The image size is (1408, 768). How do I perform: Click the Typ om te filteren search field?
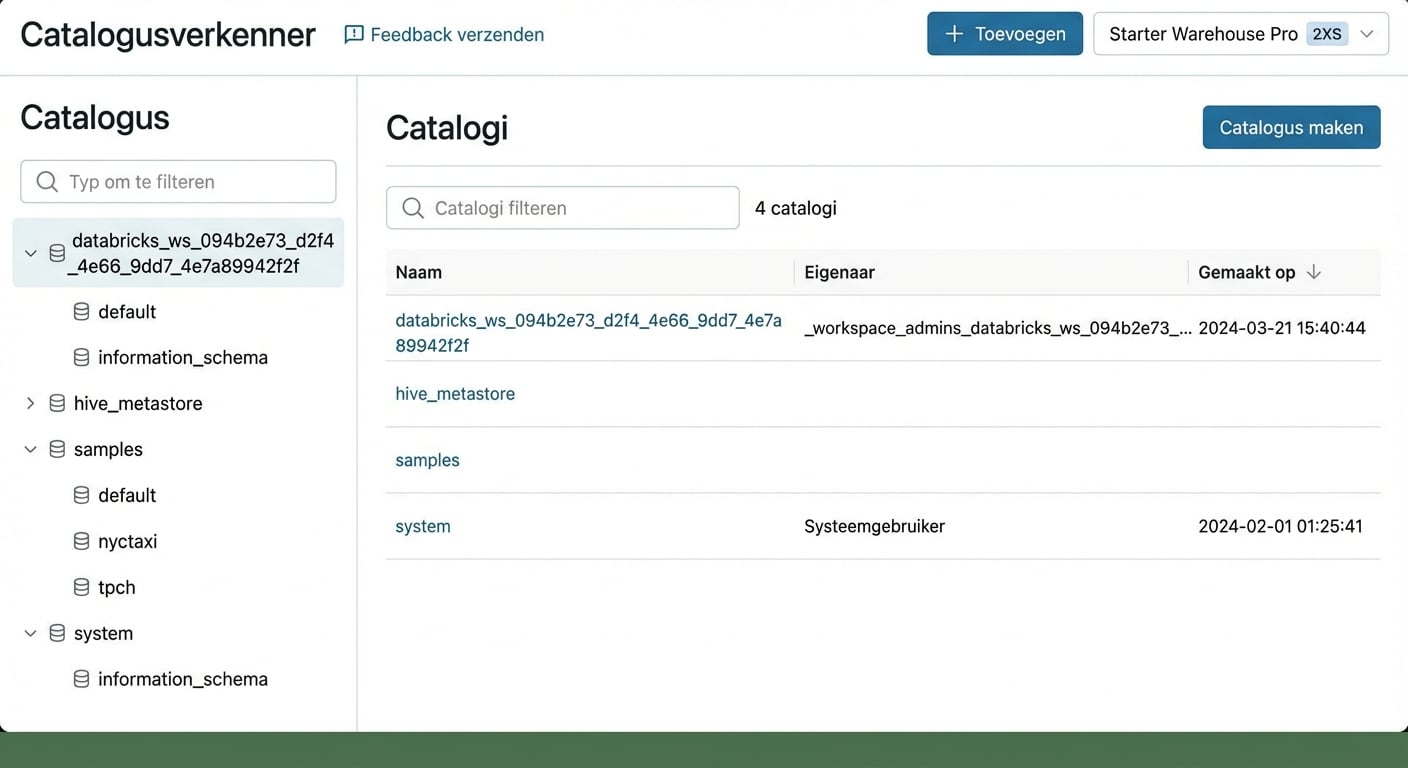178,181
